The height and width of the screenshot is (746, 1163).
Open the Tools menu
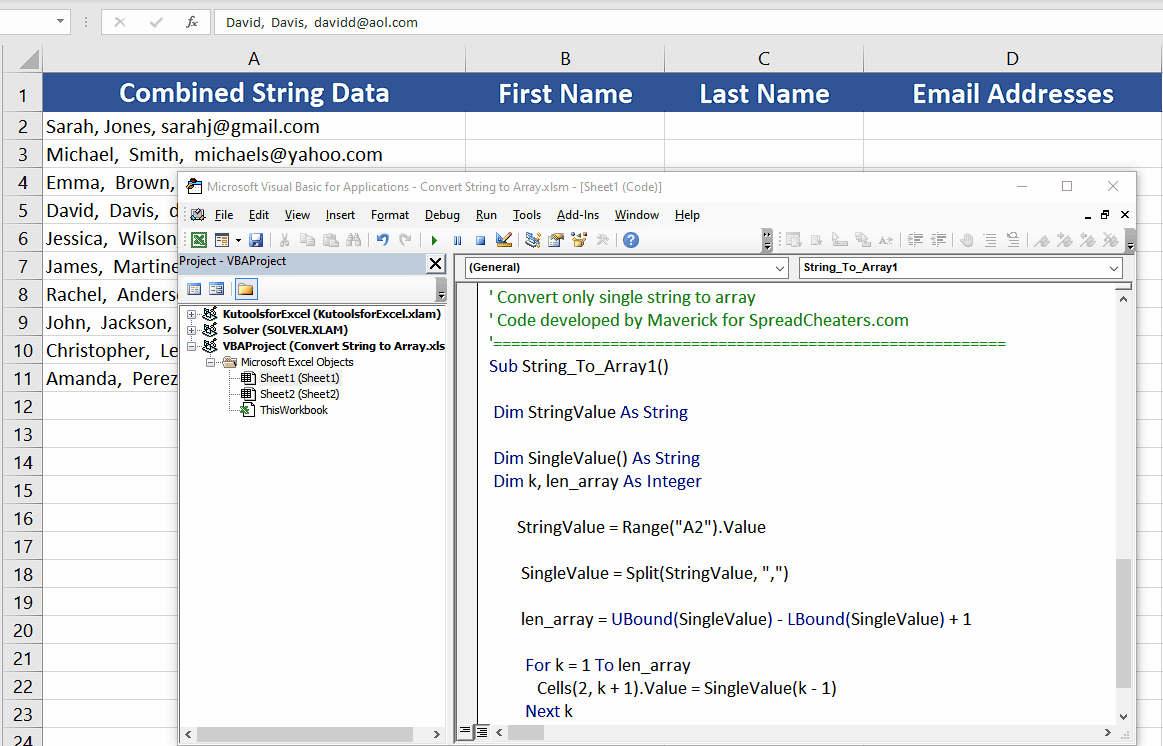pos(527,215)
